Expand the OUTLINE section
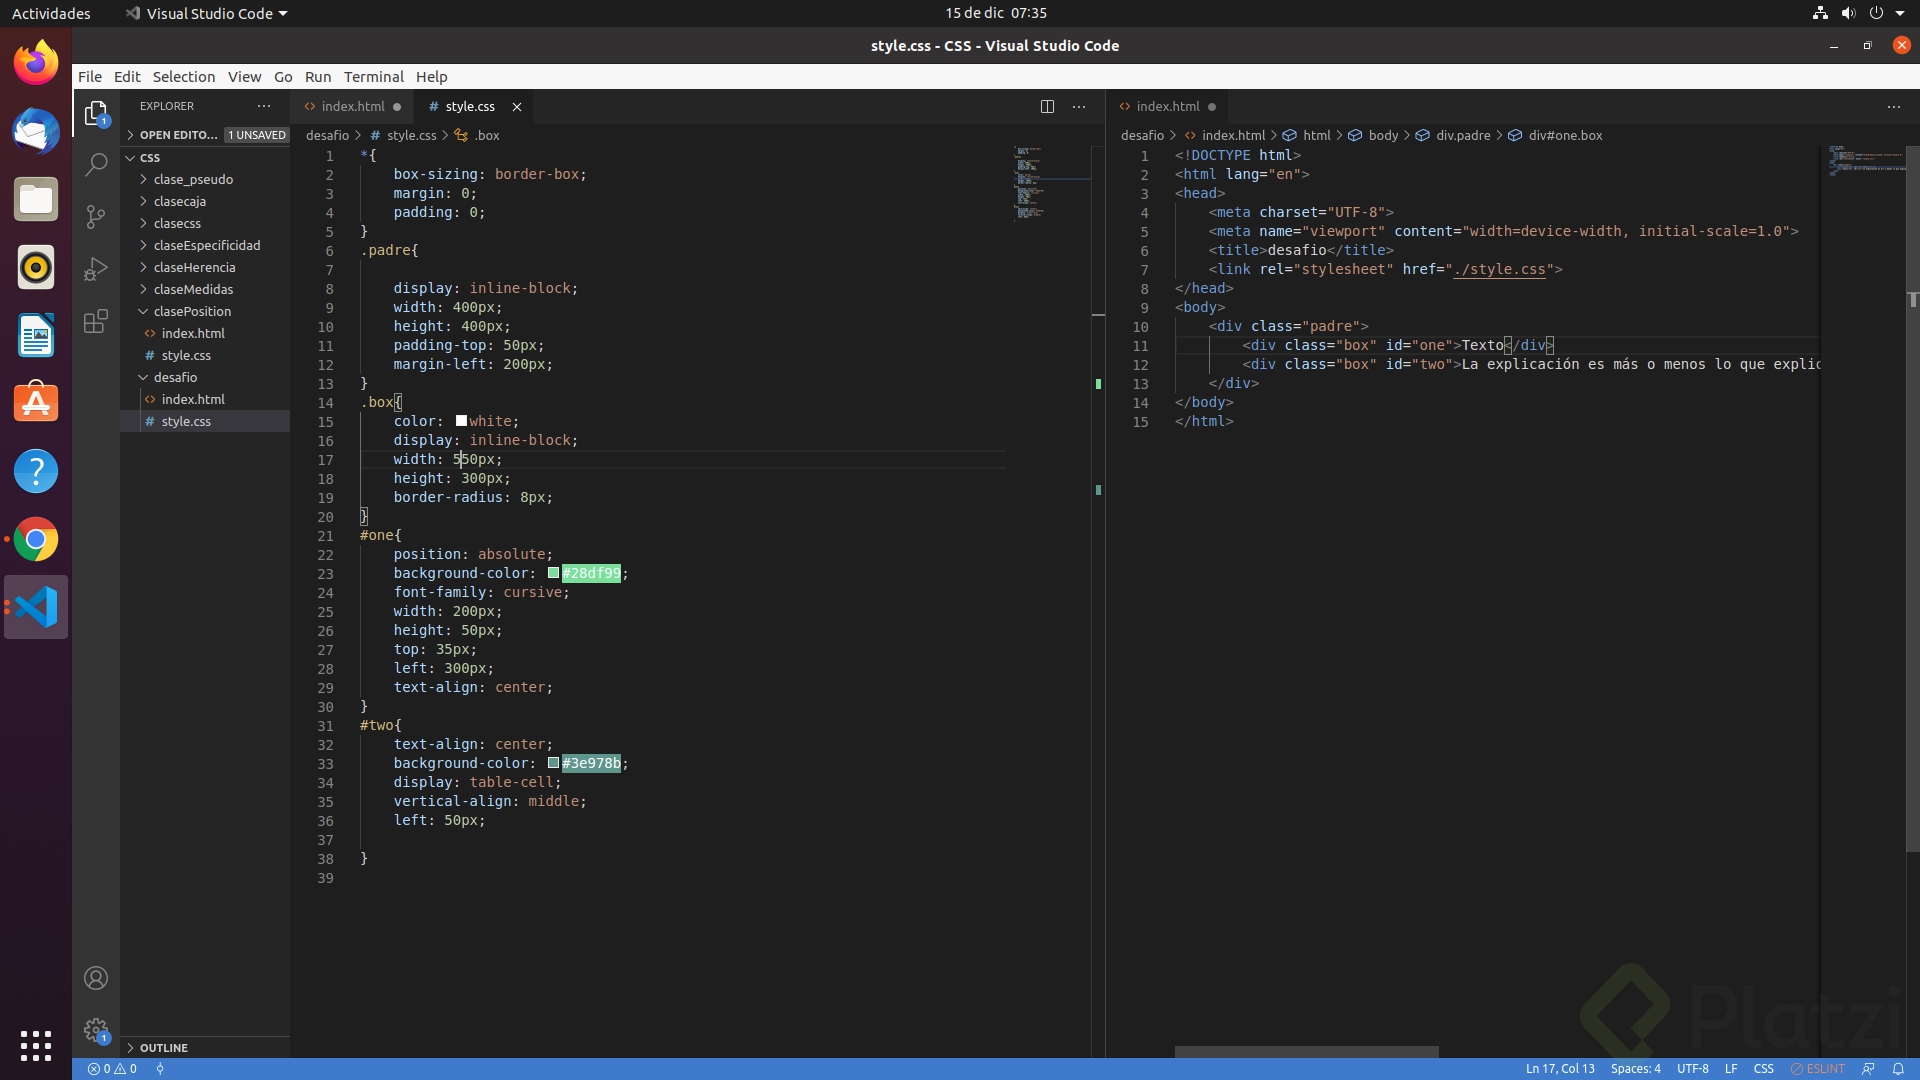This screenshot has height=1080, width=1920. 205,1047
